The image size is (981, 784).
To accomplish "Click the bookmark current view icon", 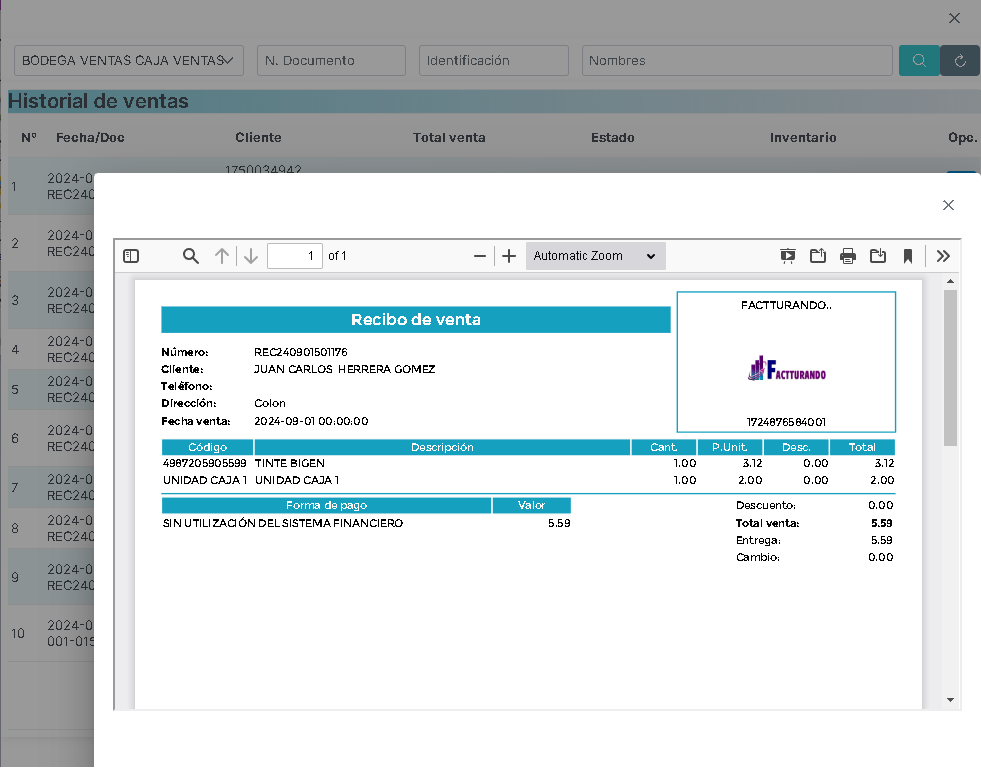I will tap(908, 256).
